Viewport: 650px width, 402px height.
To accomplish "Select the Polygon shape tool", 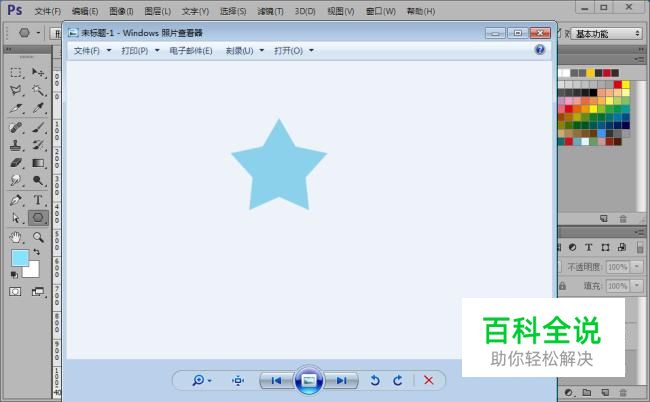I will coord(38,218).
